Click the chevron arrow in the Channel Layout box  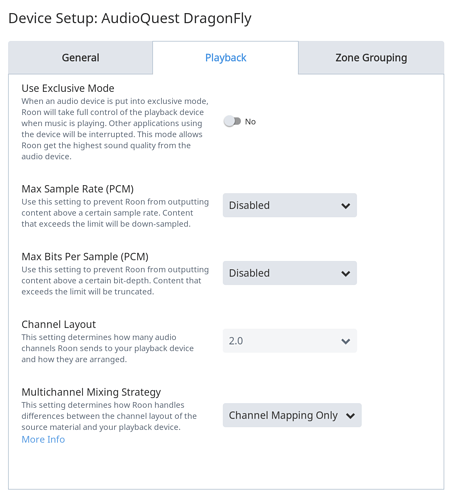click(x=346, y=341)
